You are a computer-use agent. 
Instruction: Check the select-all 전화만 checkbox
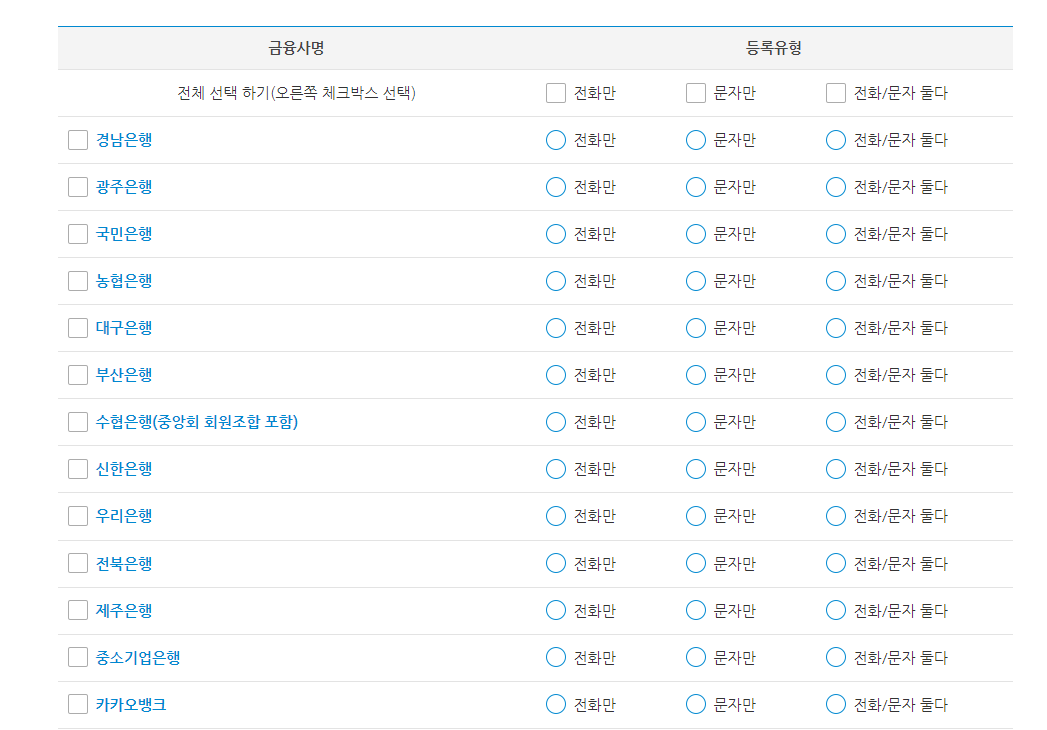[x=556, y=93]
